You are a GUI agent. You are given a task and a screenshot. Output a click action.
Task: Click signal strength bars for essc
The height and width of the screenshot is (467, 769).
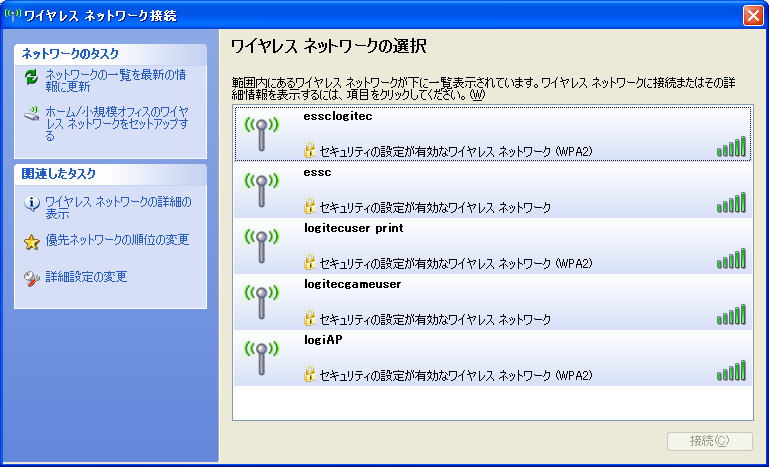click(x=731, y=202)
